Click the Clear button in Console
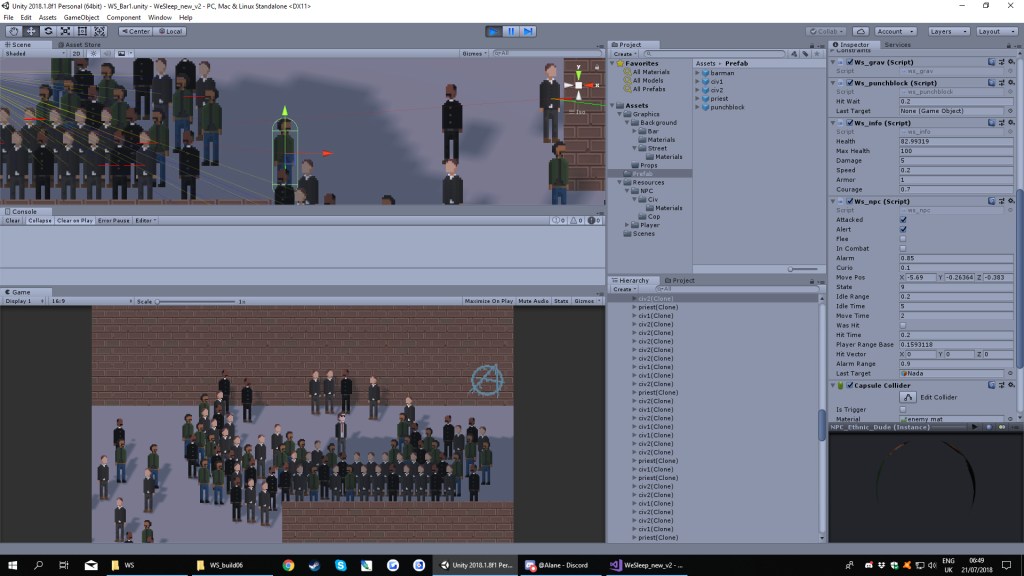The width and height of the screenshot is (1024, 576). pyautogui.click(x=13, y=220)
